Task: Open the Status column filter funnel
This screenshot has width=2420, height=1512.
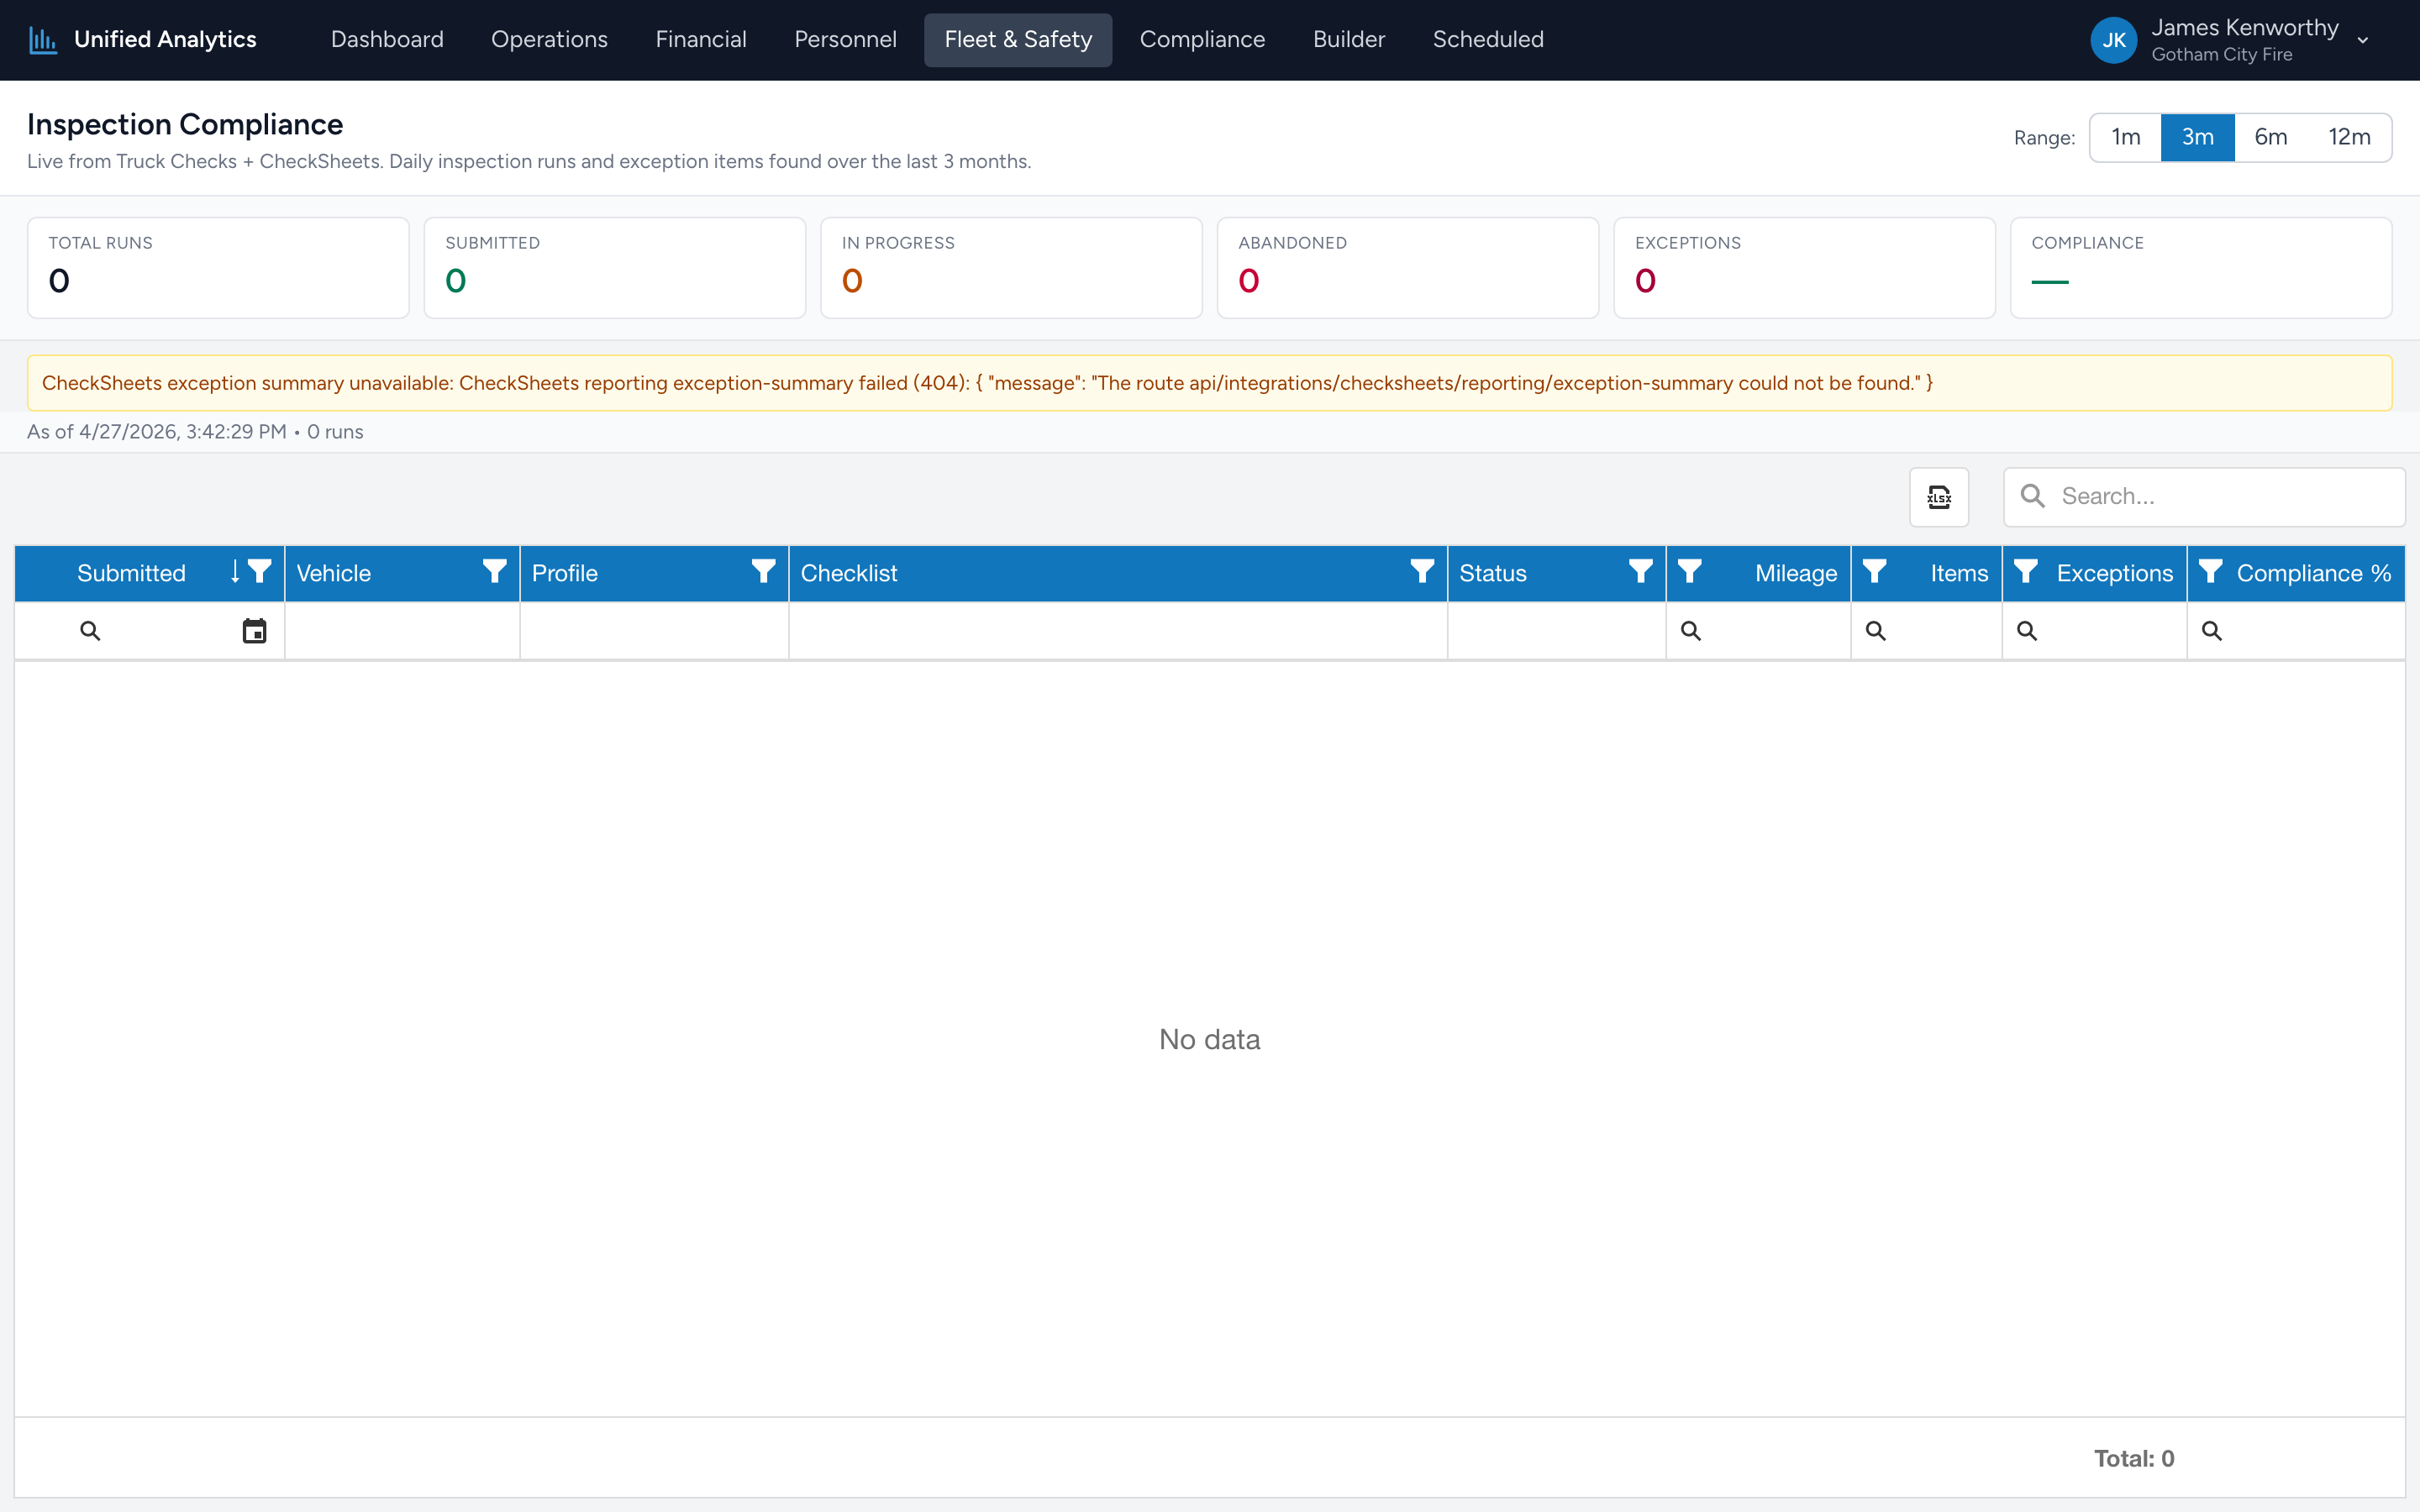Action: click(1641, 571)
